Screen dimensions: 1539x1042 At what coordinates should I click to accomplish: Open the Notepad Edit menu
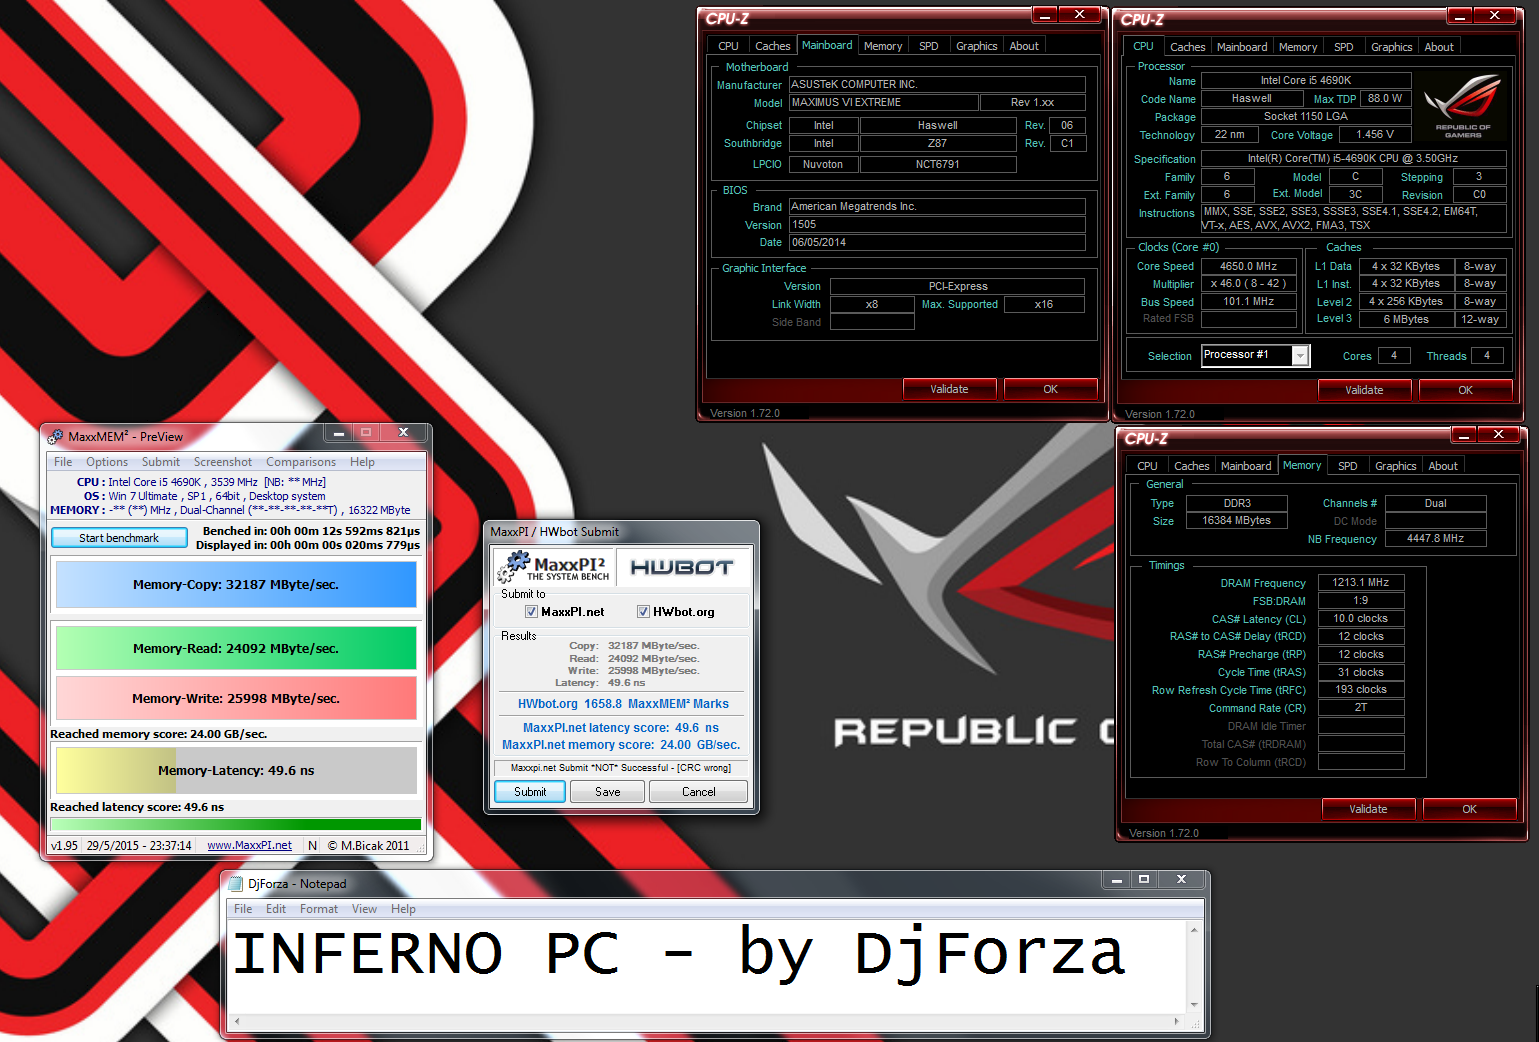(x=276, y=909)
